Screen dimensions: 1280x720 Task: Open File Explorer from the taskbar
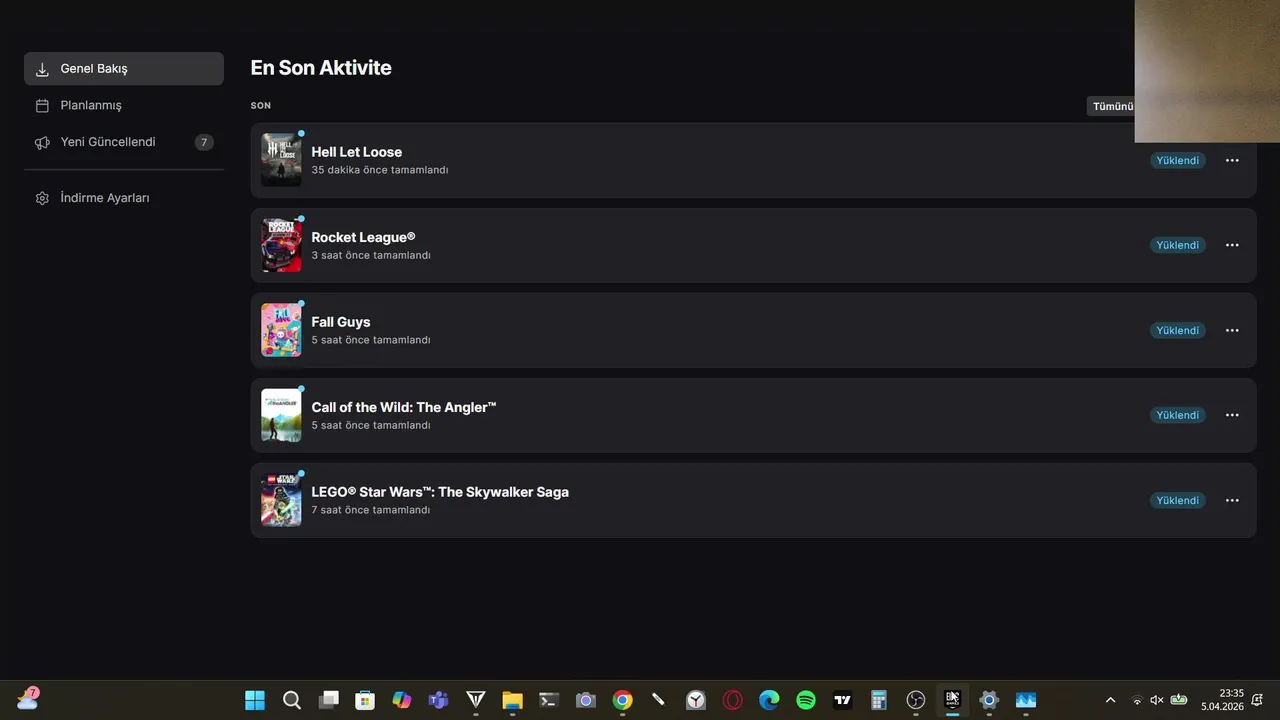(x=512, y=700)
